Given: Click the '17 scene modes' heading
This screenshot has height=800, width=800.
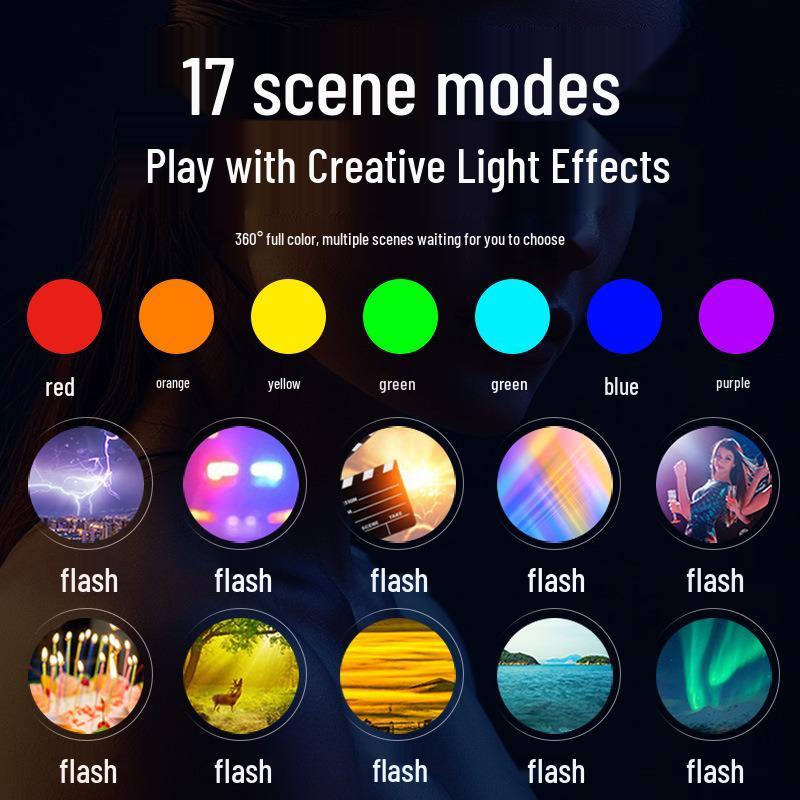Looking at the screenshot, I should (x=401, y=87).
